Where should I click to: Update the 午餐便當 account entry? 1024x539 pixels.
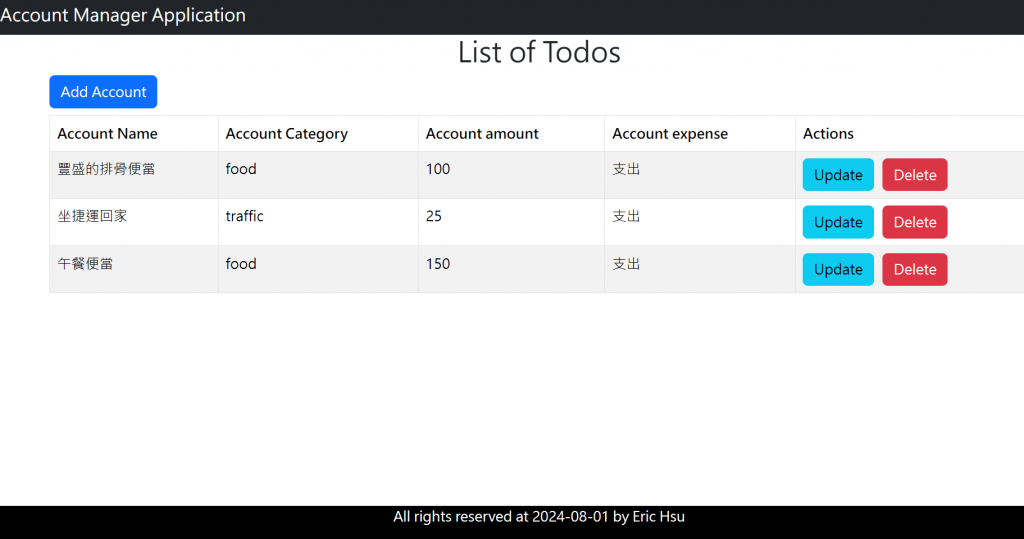coord(838,269)
